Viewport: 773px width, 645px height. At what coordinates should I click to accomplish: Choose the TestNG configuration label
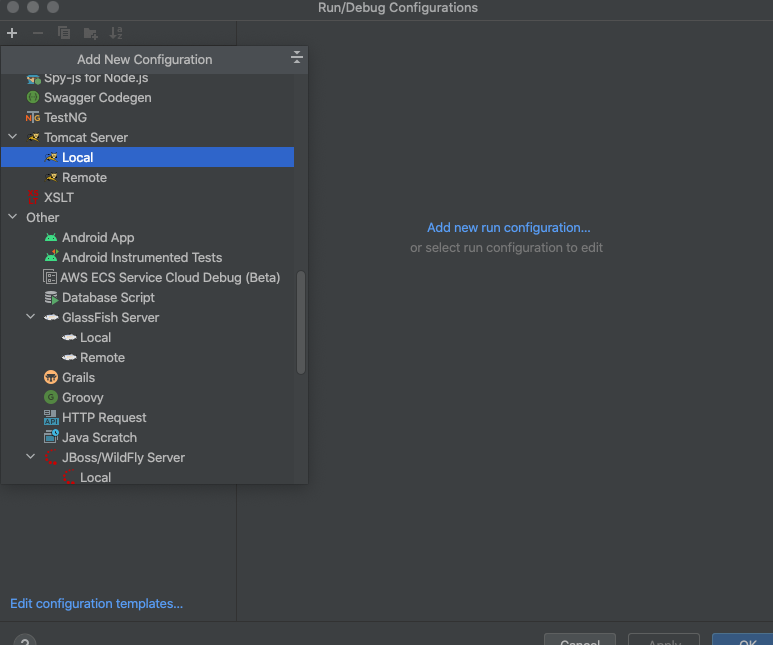pyautogui.click(x=66, y=117)
